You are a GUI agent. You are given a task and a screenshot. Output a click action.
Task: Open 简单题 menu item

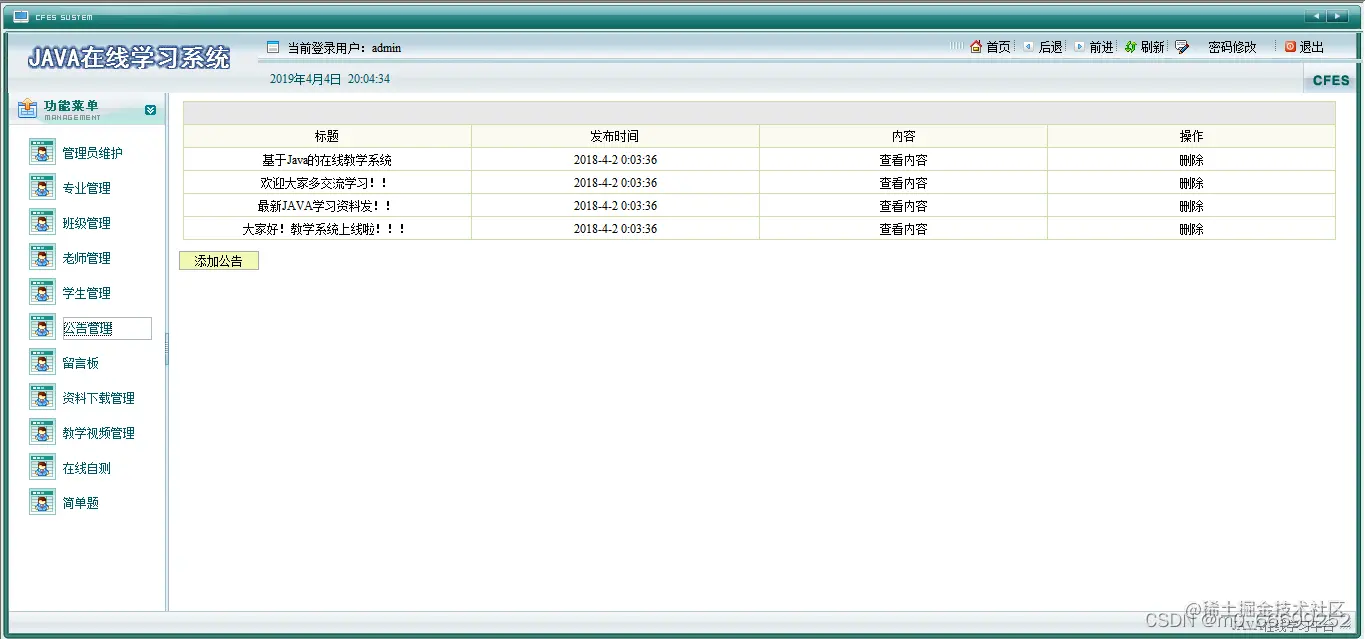[x=81, y=503]
